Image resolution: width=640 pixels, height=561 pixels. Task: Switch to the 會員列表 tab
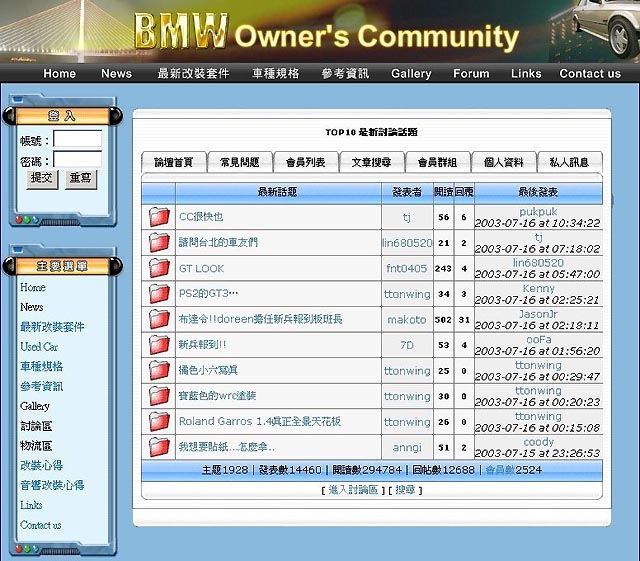[306, 163]
